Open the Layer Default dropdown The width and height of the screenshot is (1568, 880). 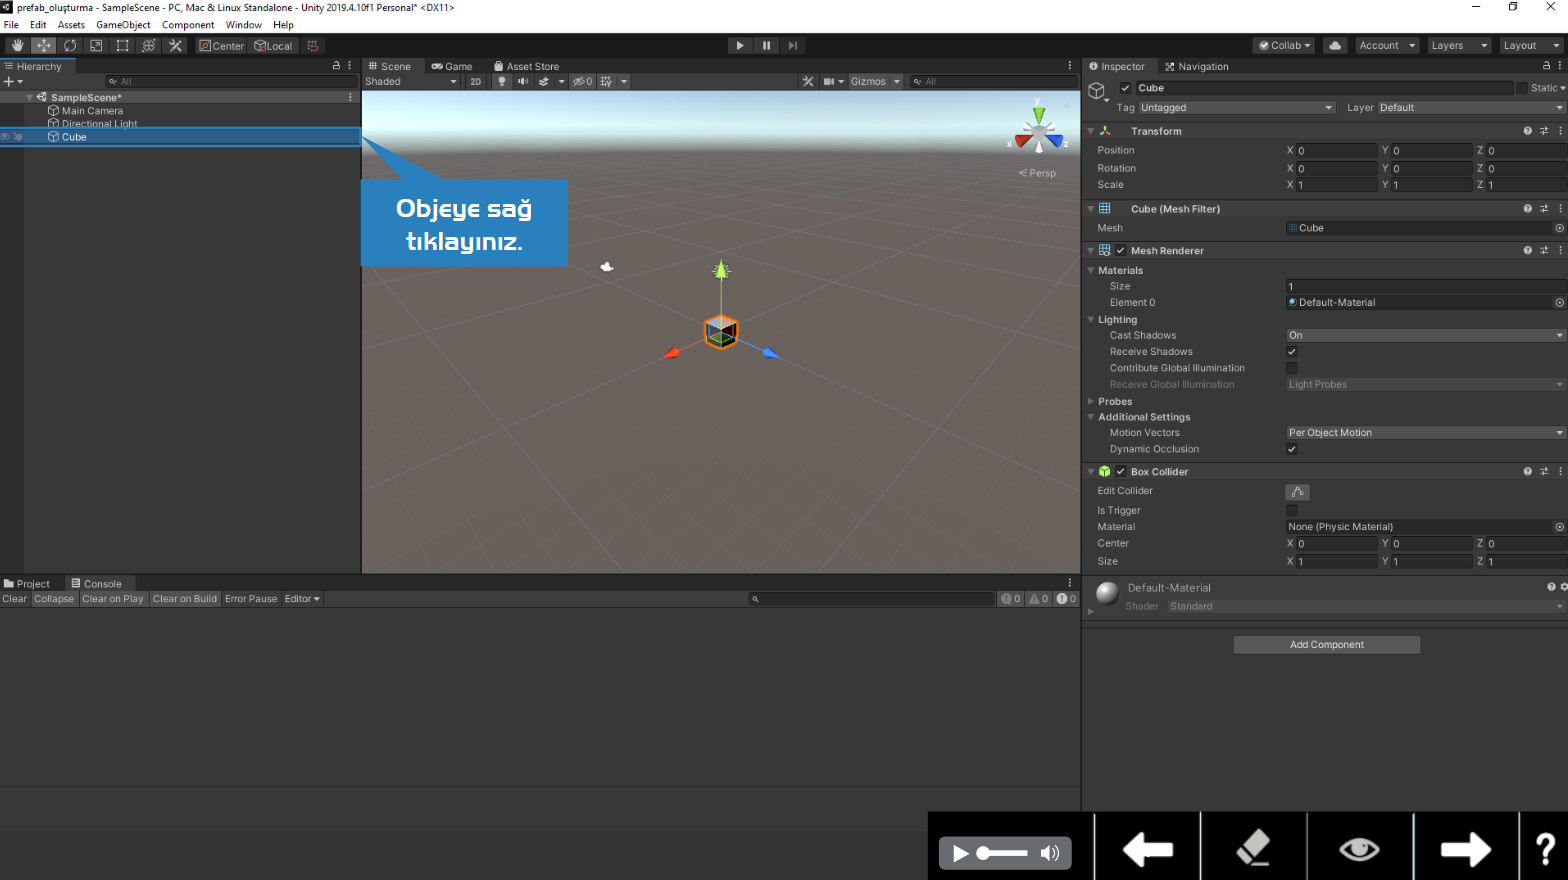[1471, 108]
